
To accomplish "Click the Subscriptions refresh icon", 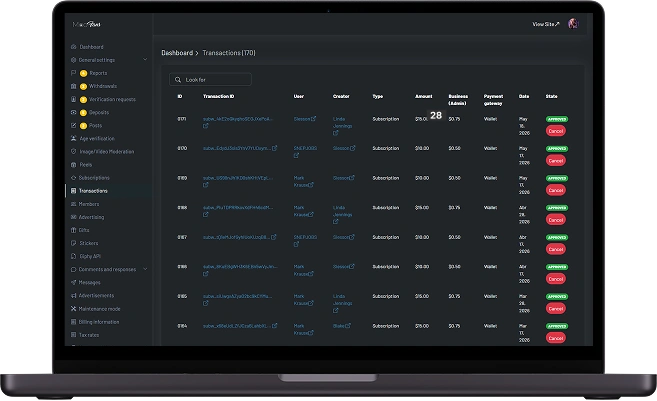I will (x=74, y=178).
